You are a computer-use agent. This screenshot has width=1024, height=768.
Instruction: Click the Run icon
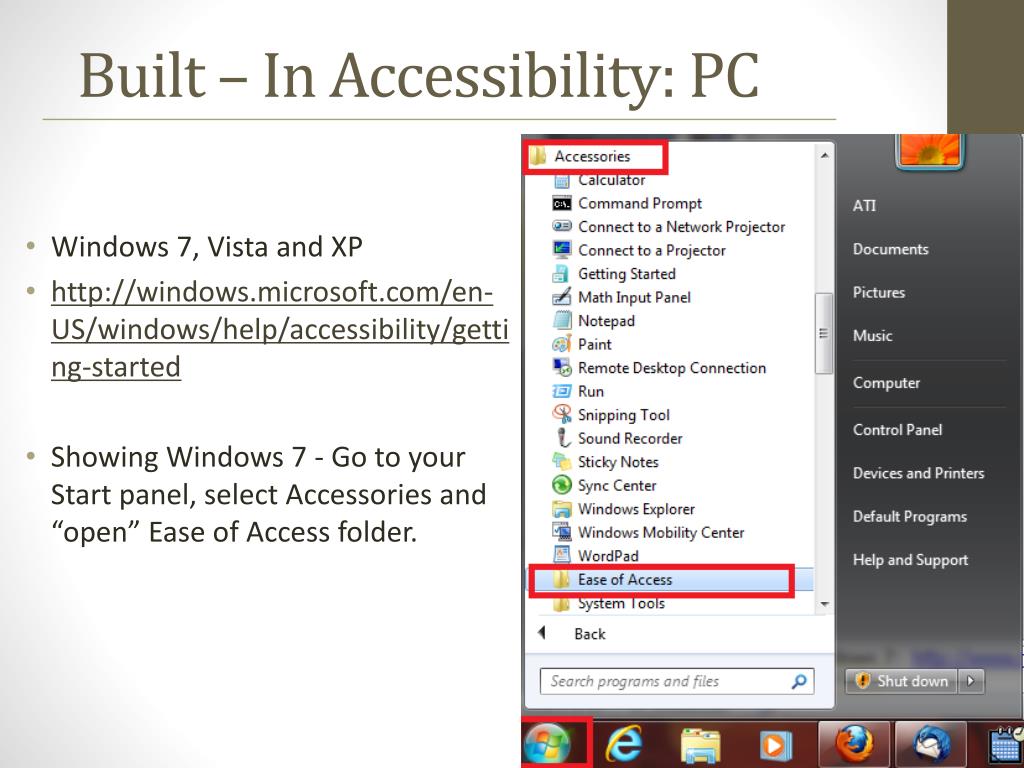[x=562, y=391]
